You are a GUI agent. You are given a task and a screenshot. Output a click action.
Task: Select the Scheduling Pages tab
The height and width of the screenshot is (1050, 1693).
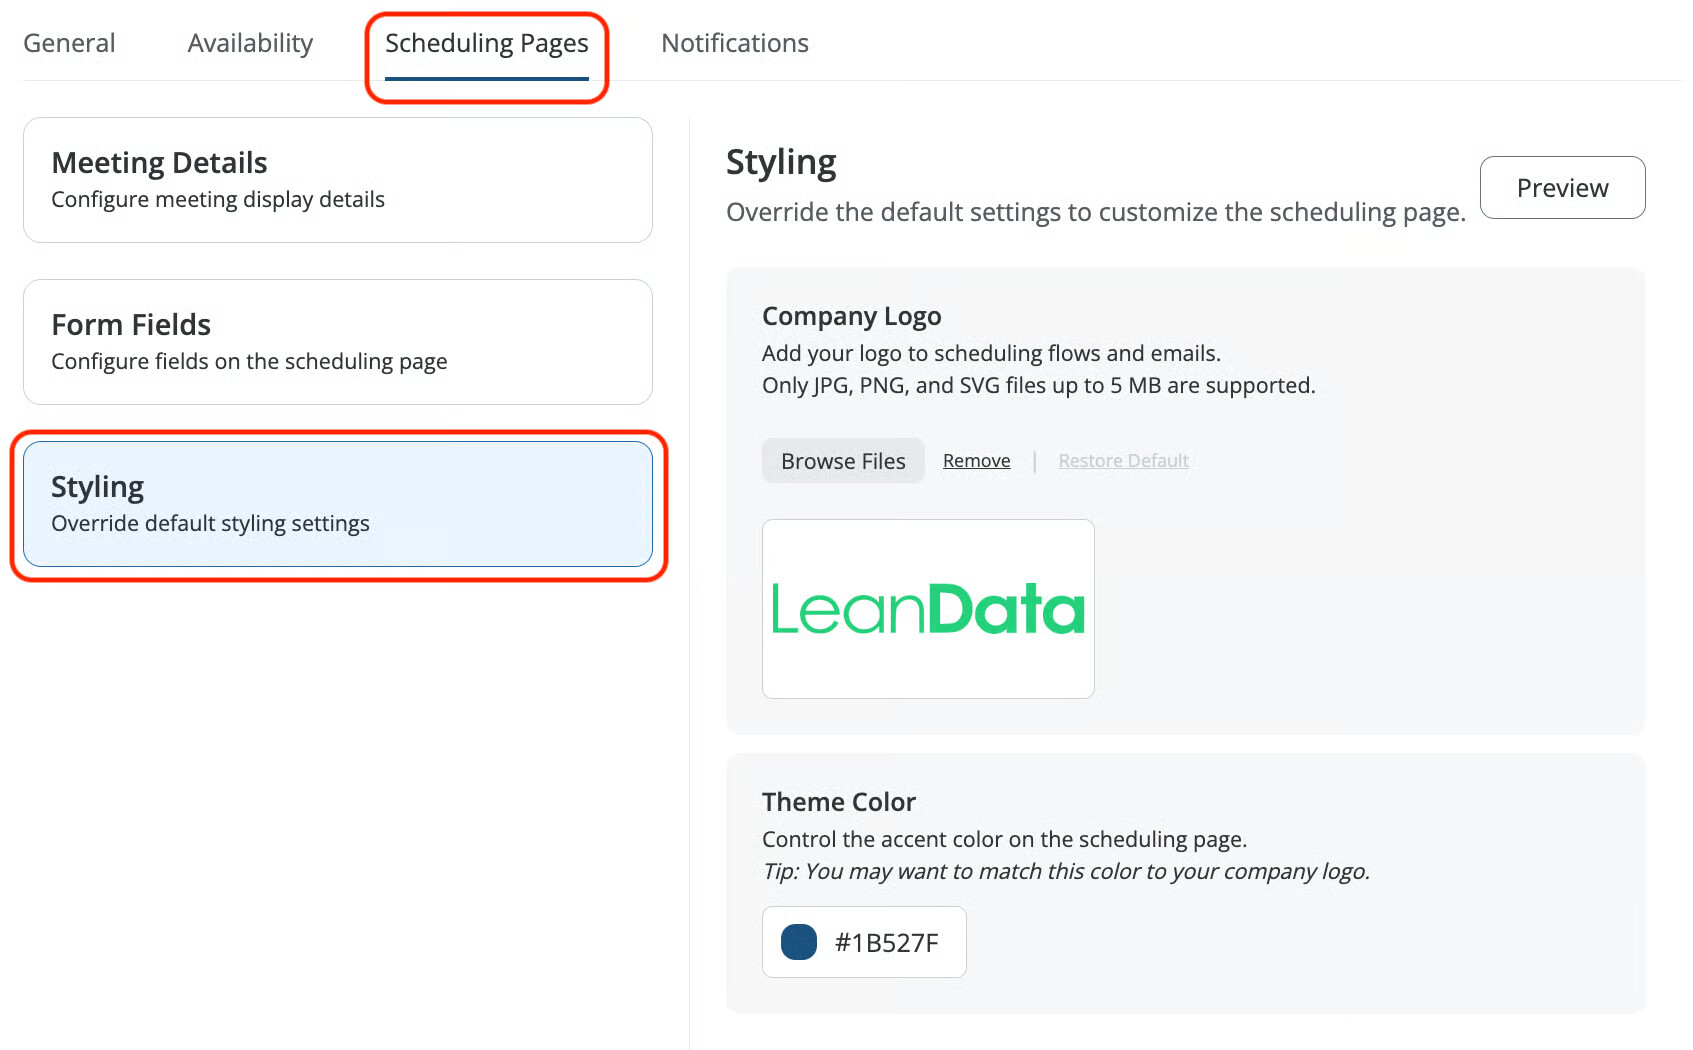tap(487, 43)
